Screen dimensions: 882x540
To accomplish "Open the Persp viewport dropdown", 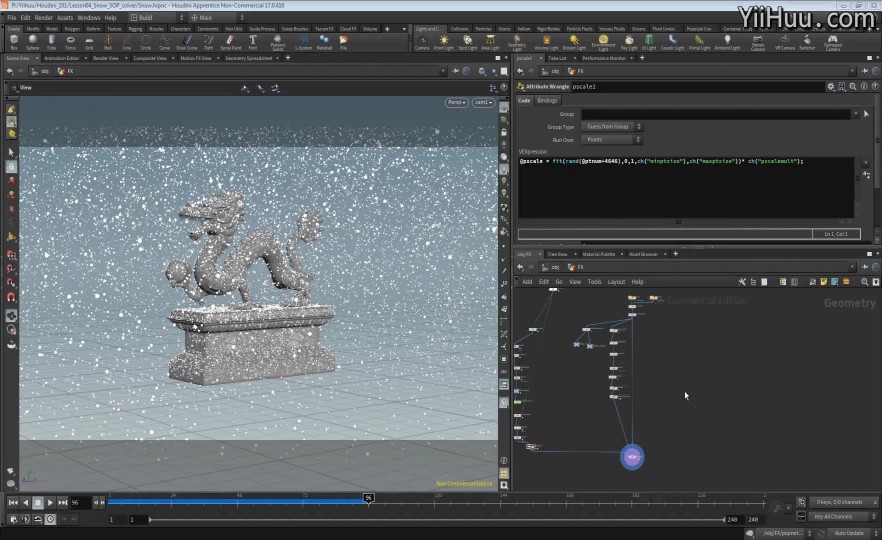I will click(x=456, y=102).
